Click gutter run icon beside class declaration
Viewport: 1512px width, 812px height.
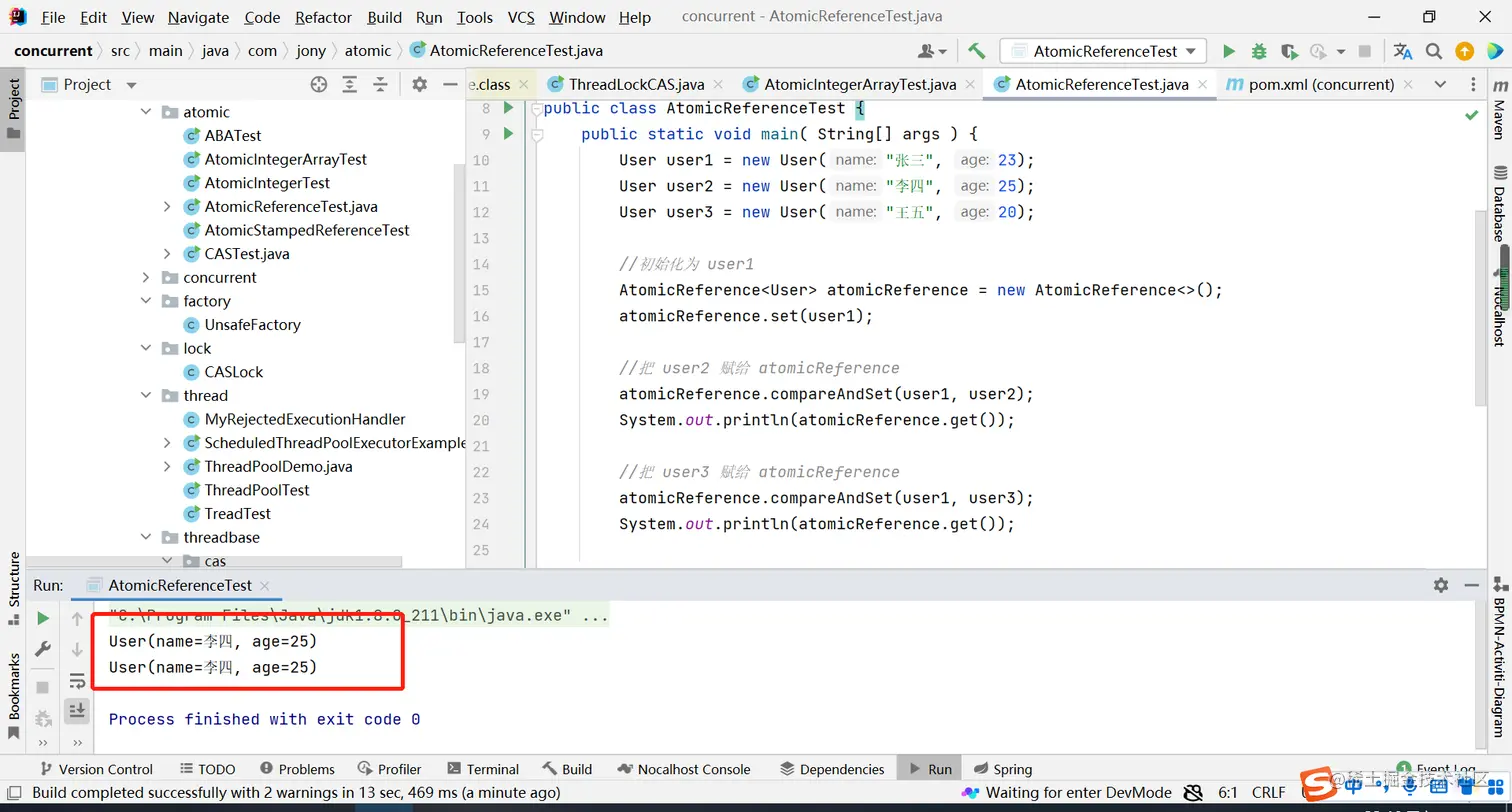coord(508,108)
